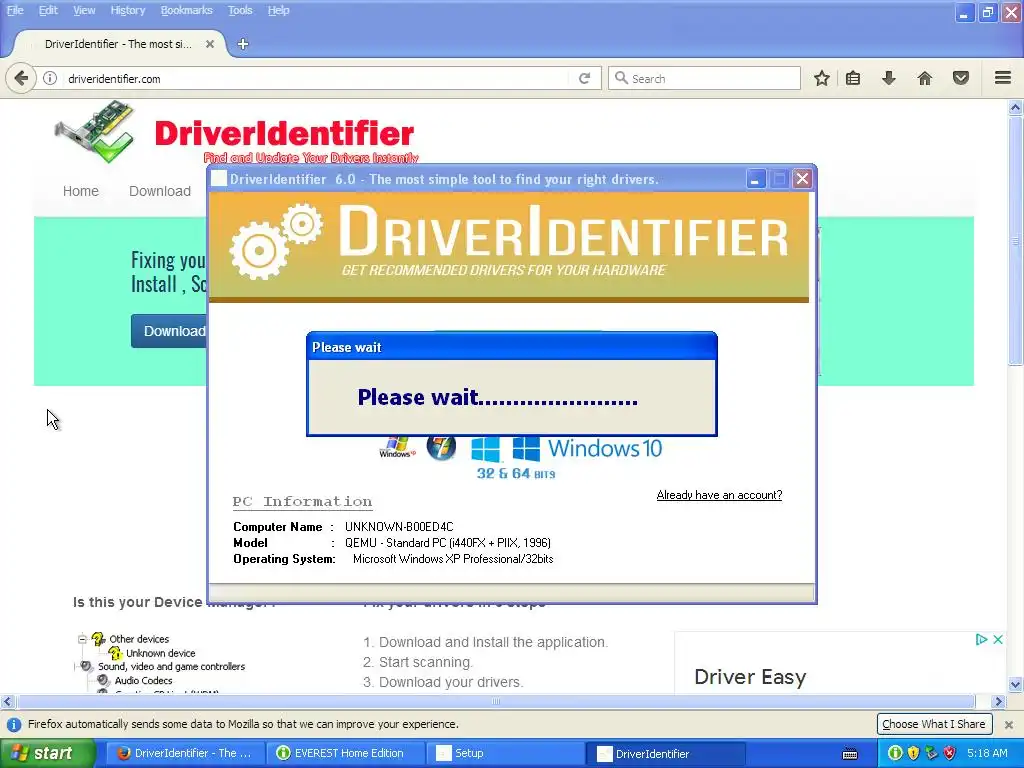
Task: Click the network devices tray icon
Action: tap(931, 754)
